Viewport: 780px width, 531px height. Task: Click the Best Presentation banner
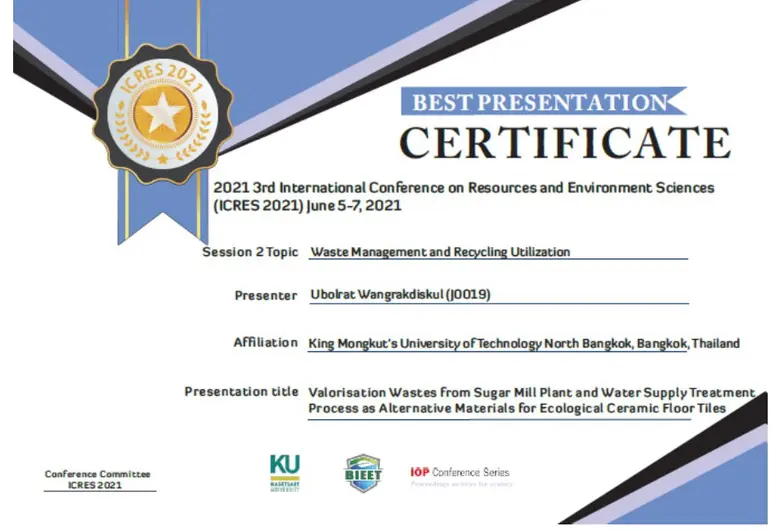click(540, 102)
